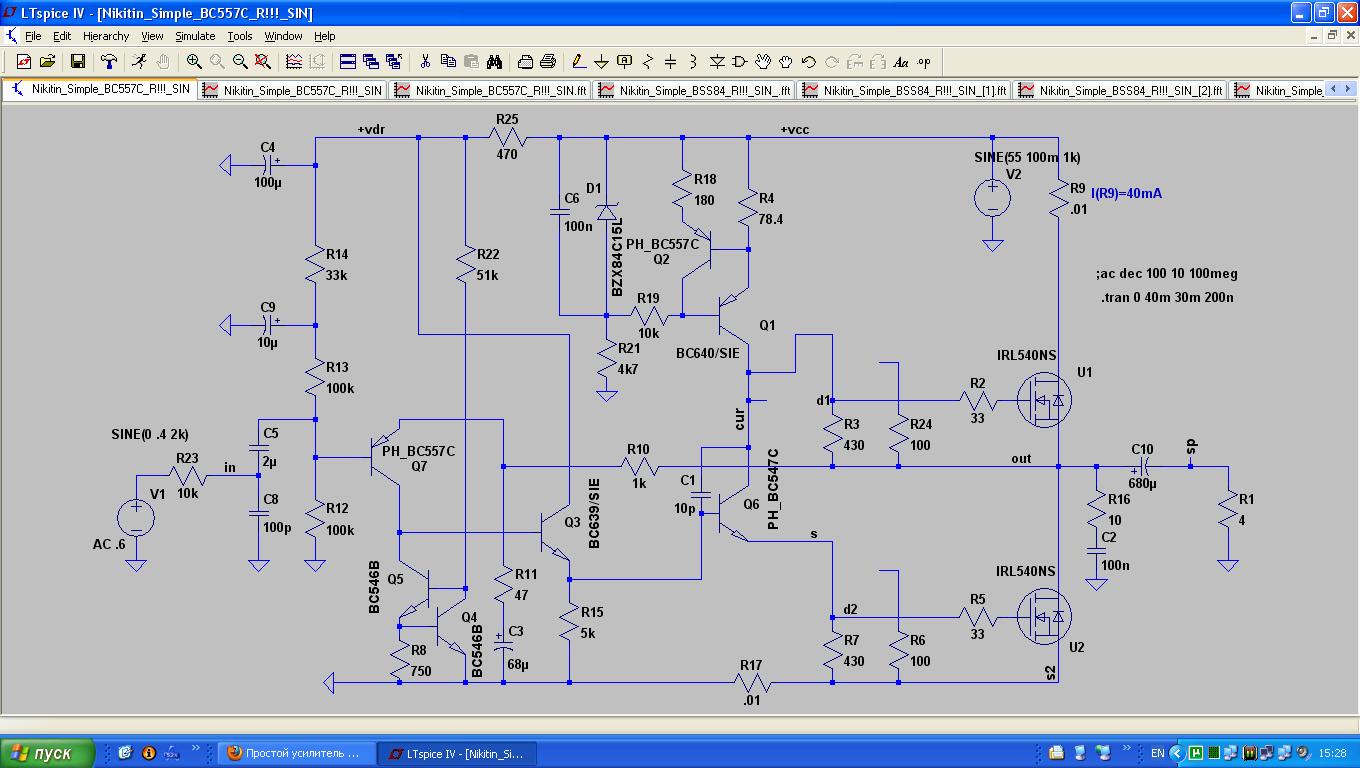
Task: Open the View menu
Action: point(152,36)
